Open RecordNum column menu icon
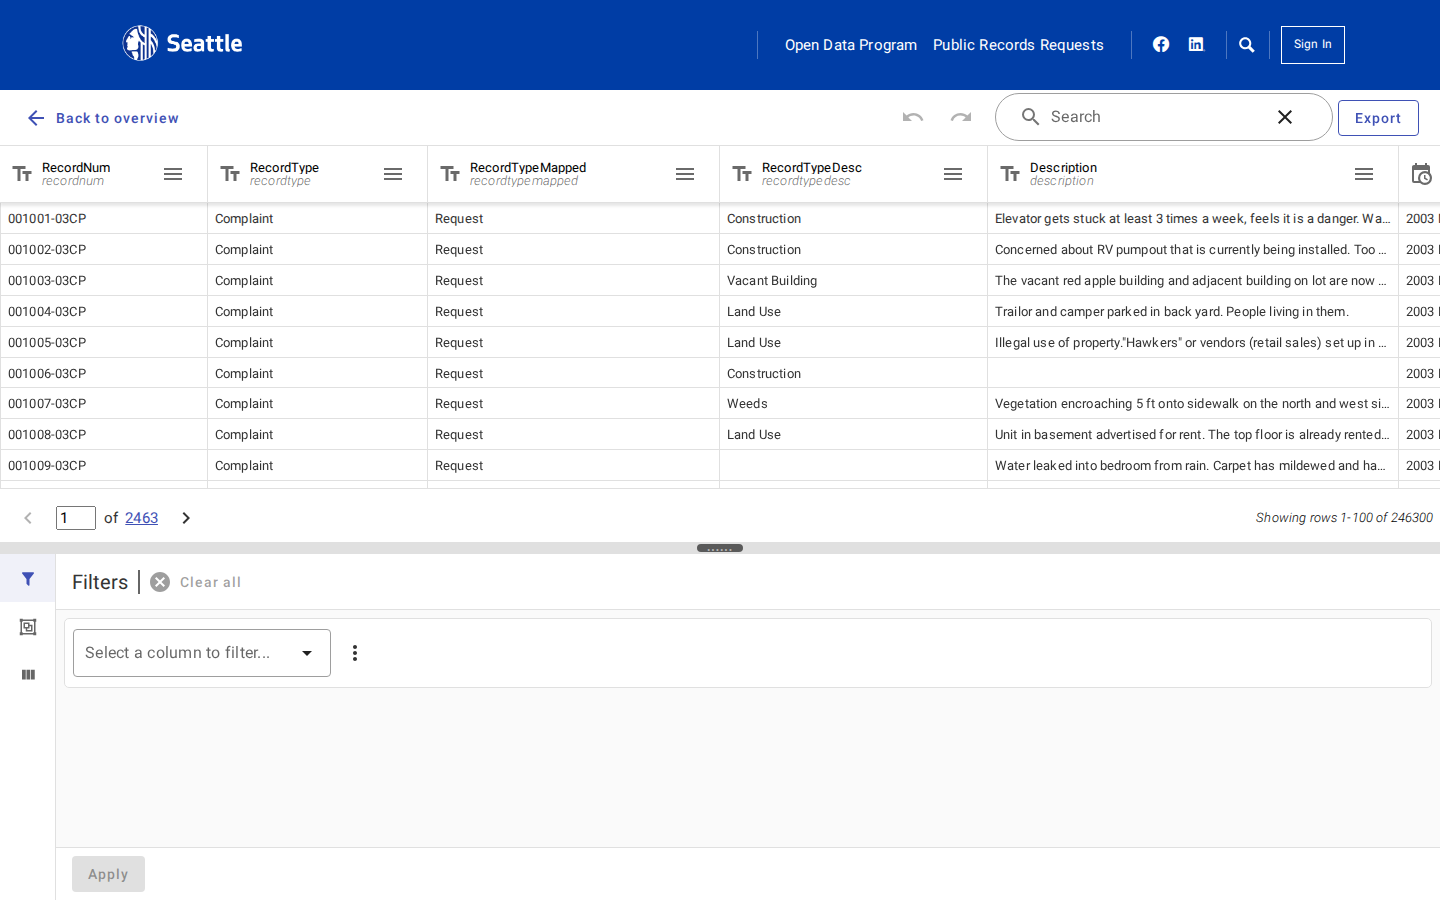 click(x=173, y=174)
